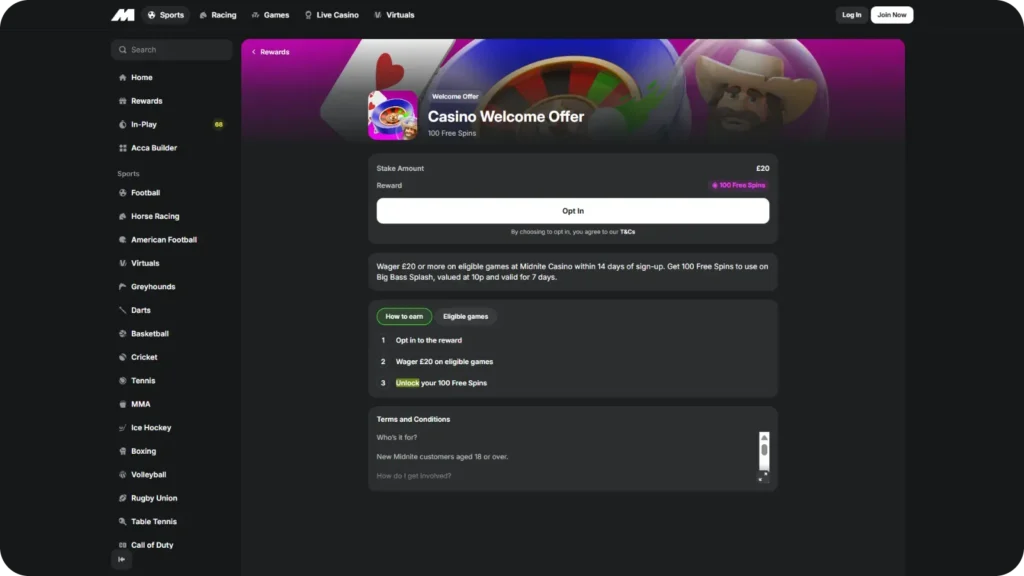
Task: Click the Join Now button
Action: click(x=891, y=15)
